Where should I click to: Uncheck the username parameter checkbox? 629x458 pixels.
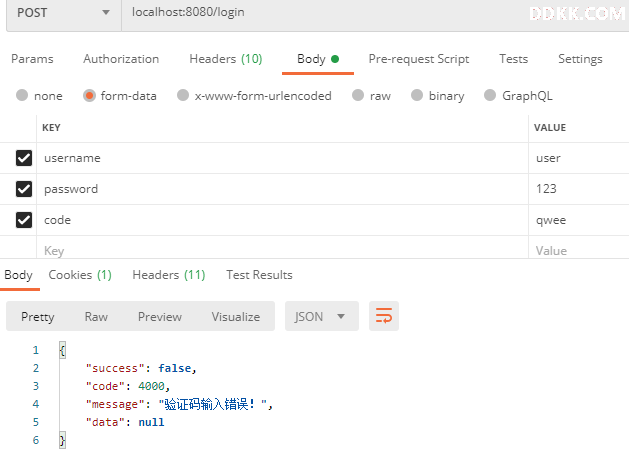tap(24, 158)
